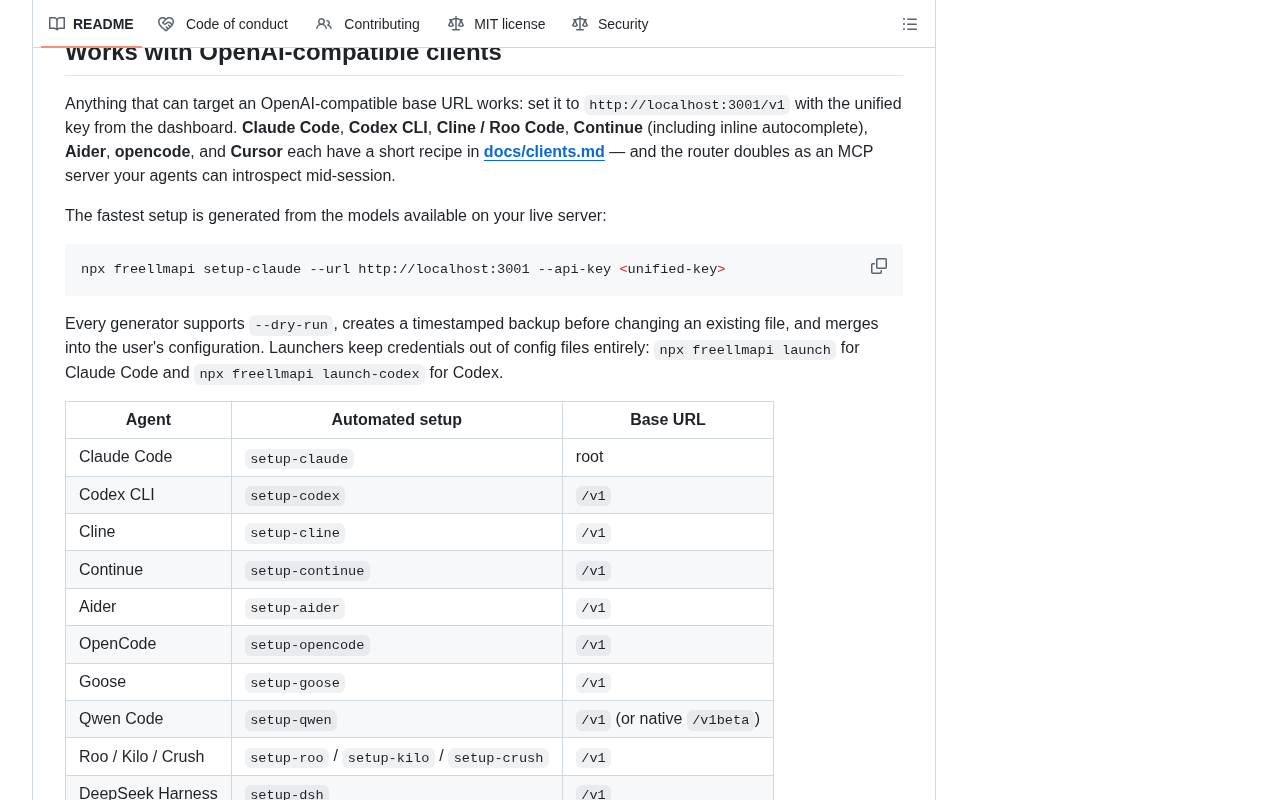1280x800 pixels.
Task: Click the Qwen Code table cell
Action: coord(148,719)
